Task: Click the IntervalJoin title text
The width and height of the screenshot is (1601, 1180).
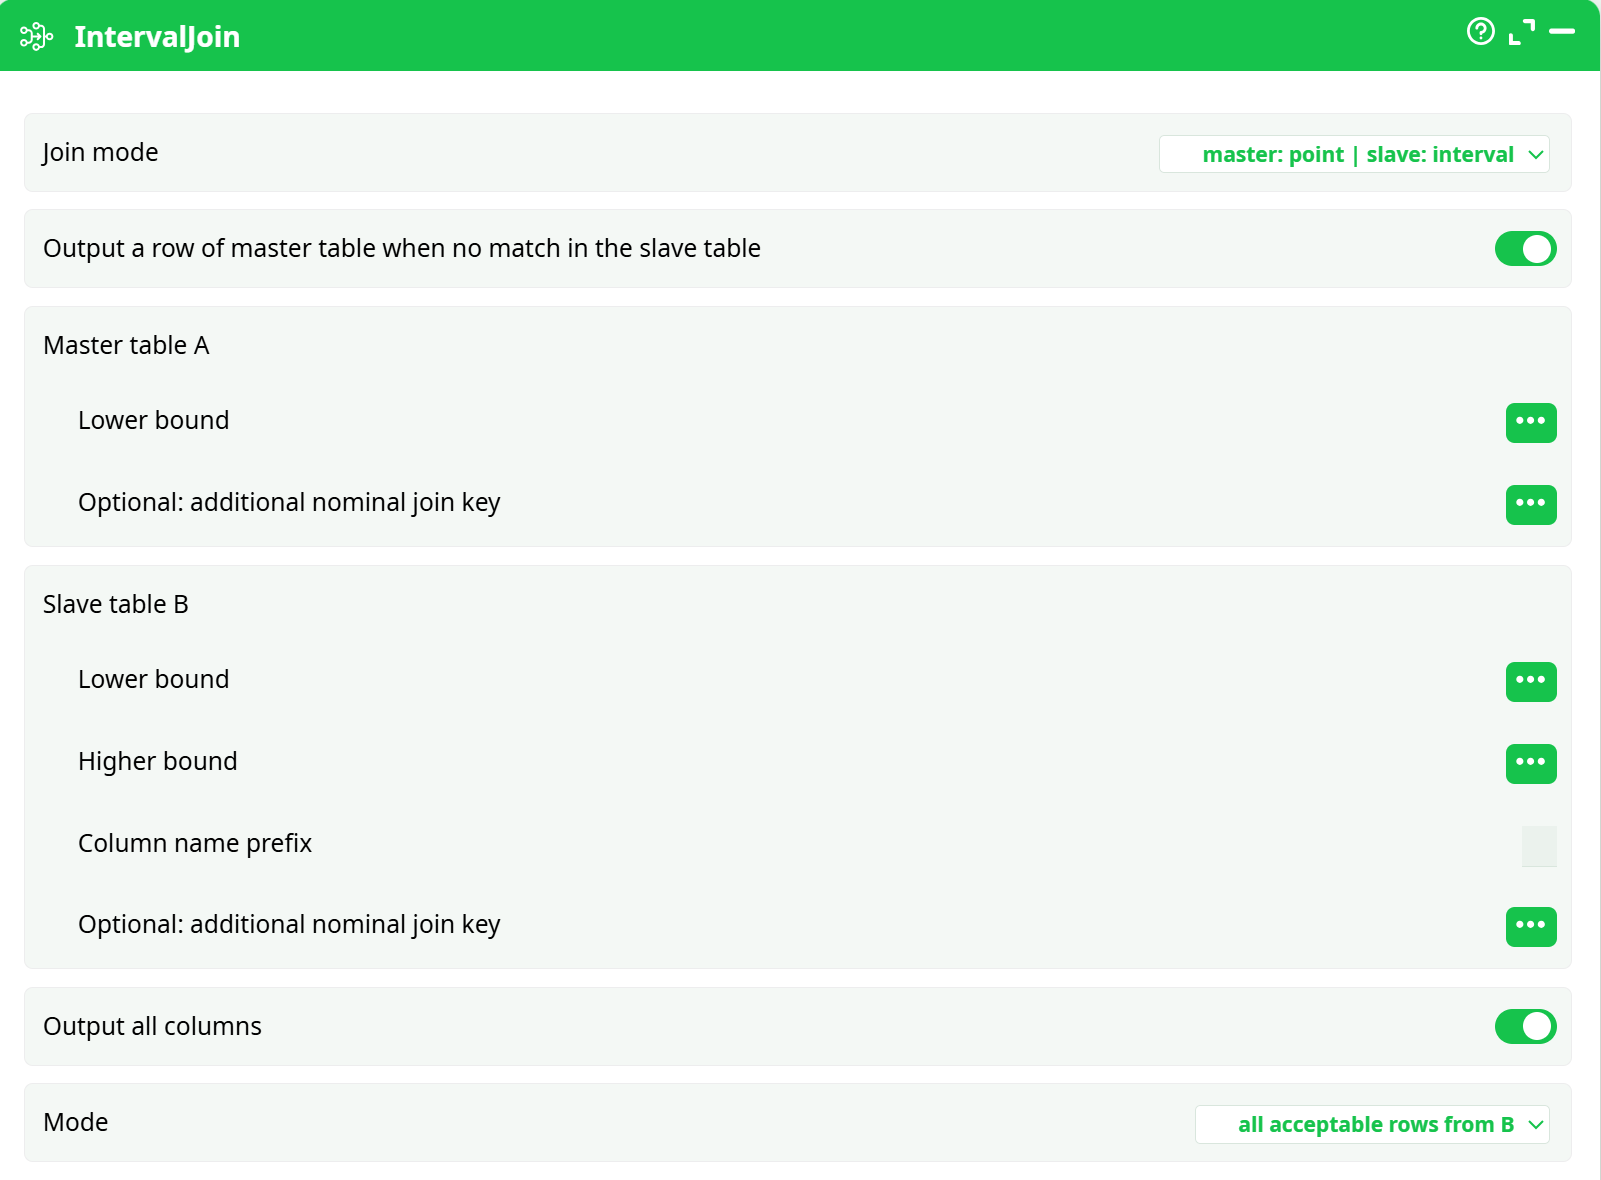Action: [157, 37]
